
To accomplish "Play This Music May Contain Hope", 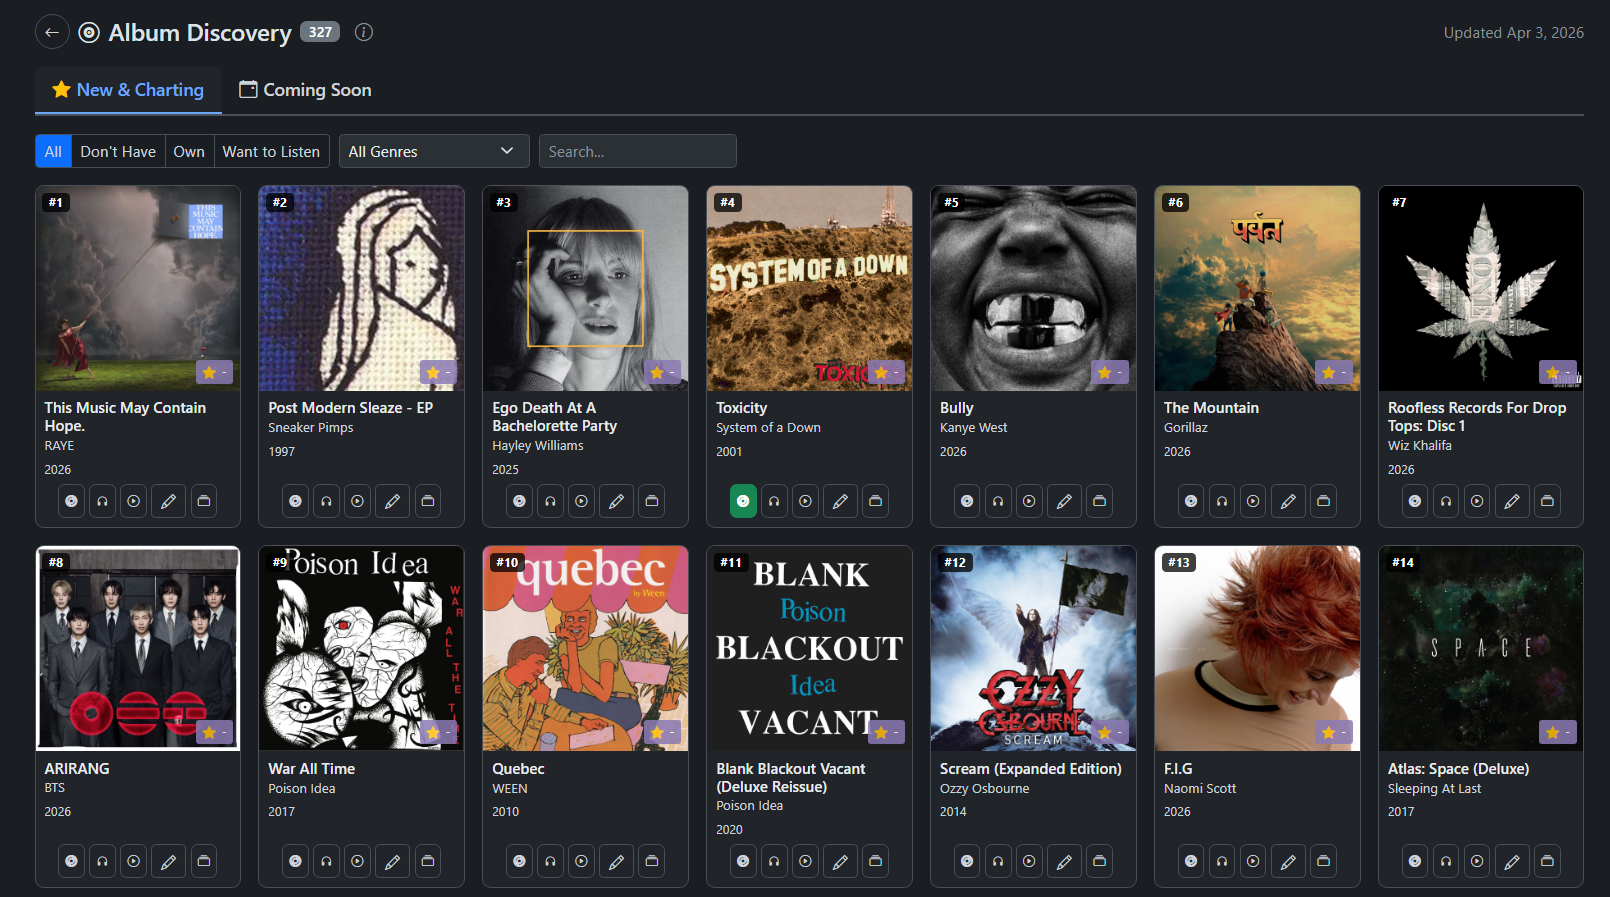I will tap(133, 501).
